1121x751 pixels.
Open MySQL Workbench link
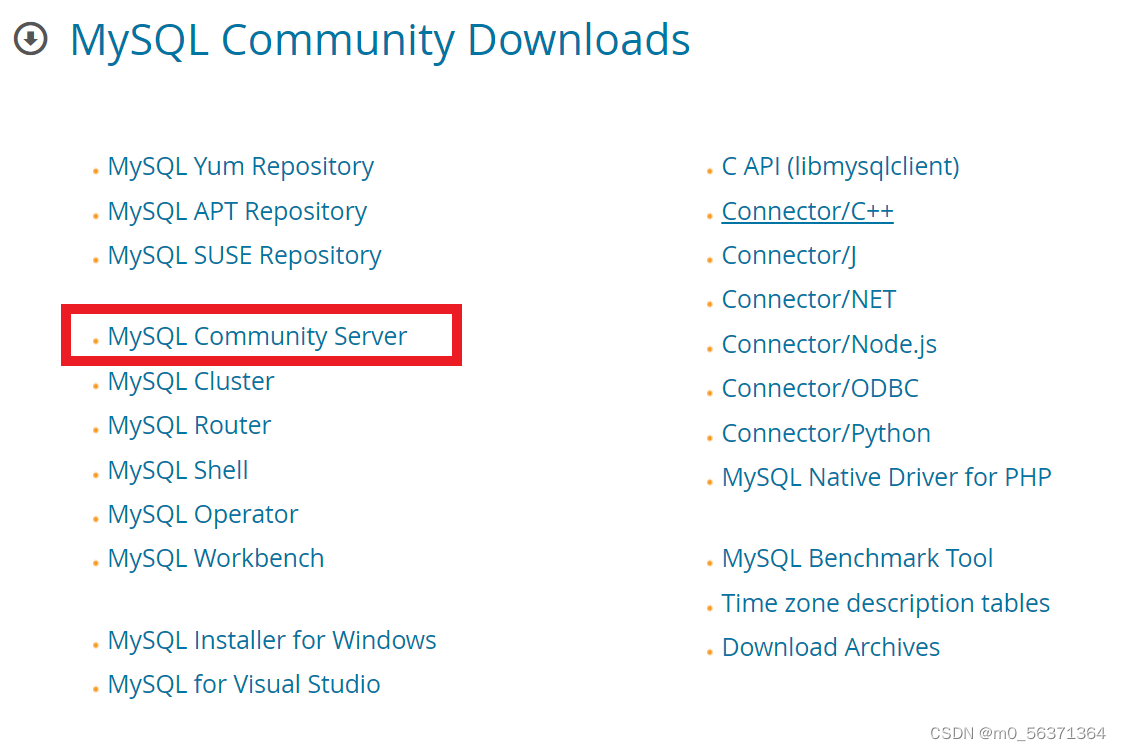pos(215,559)
